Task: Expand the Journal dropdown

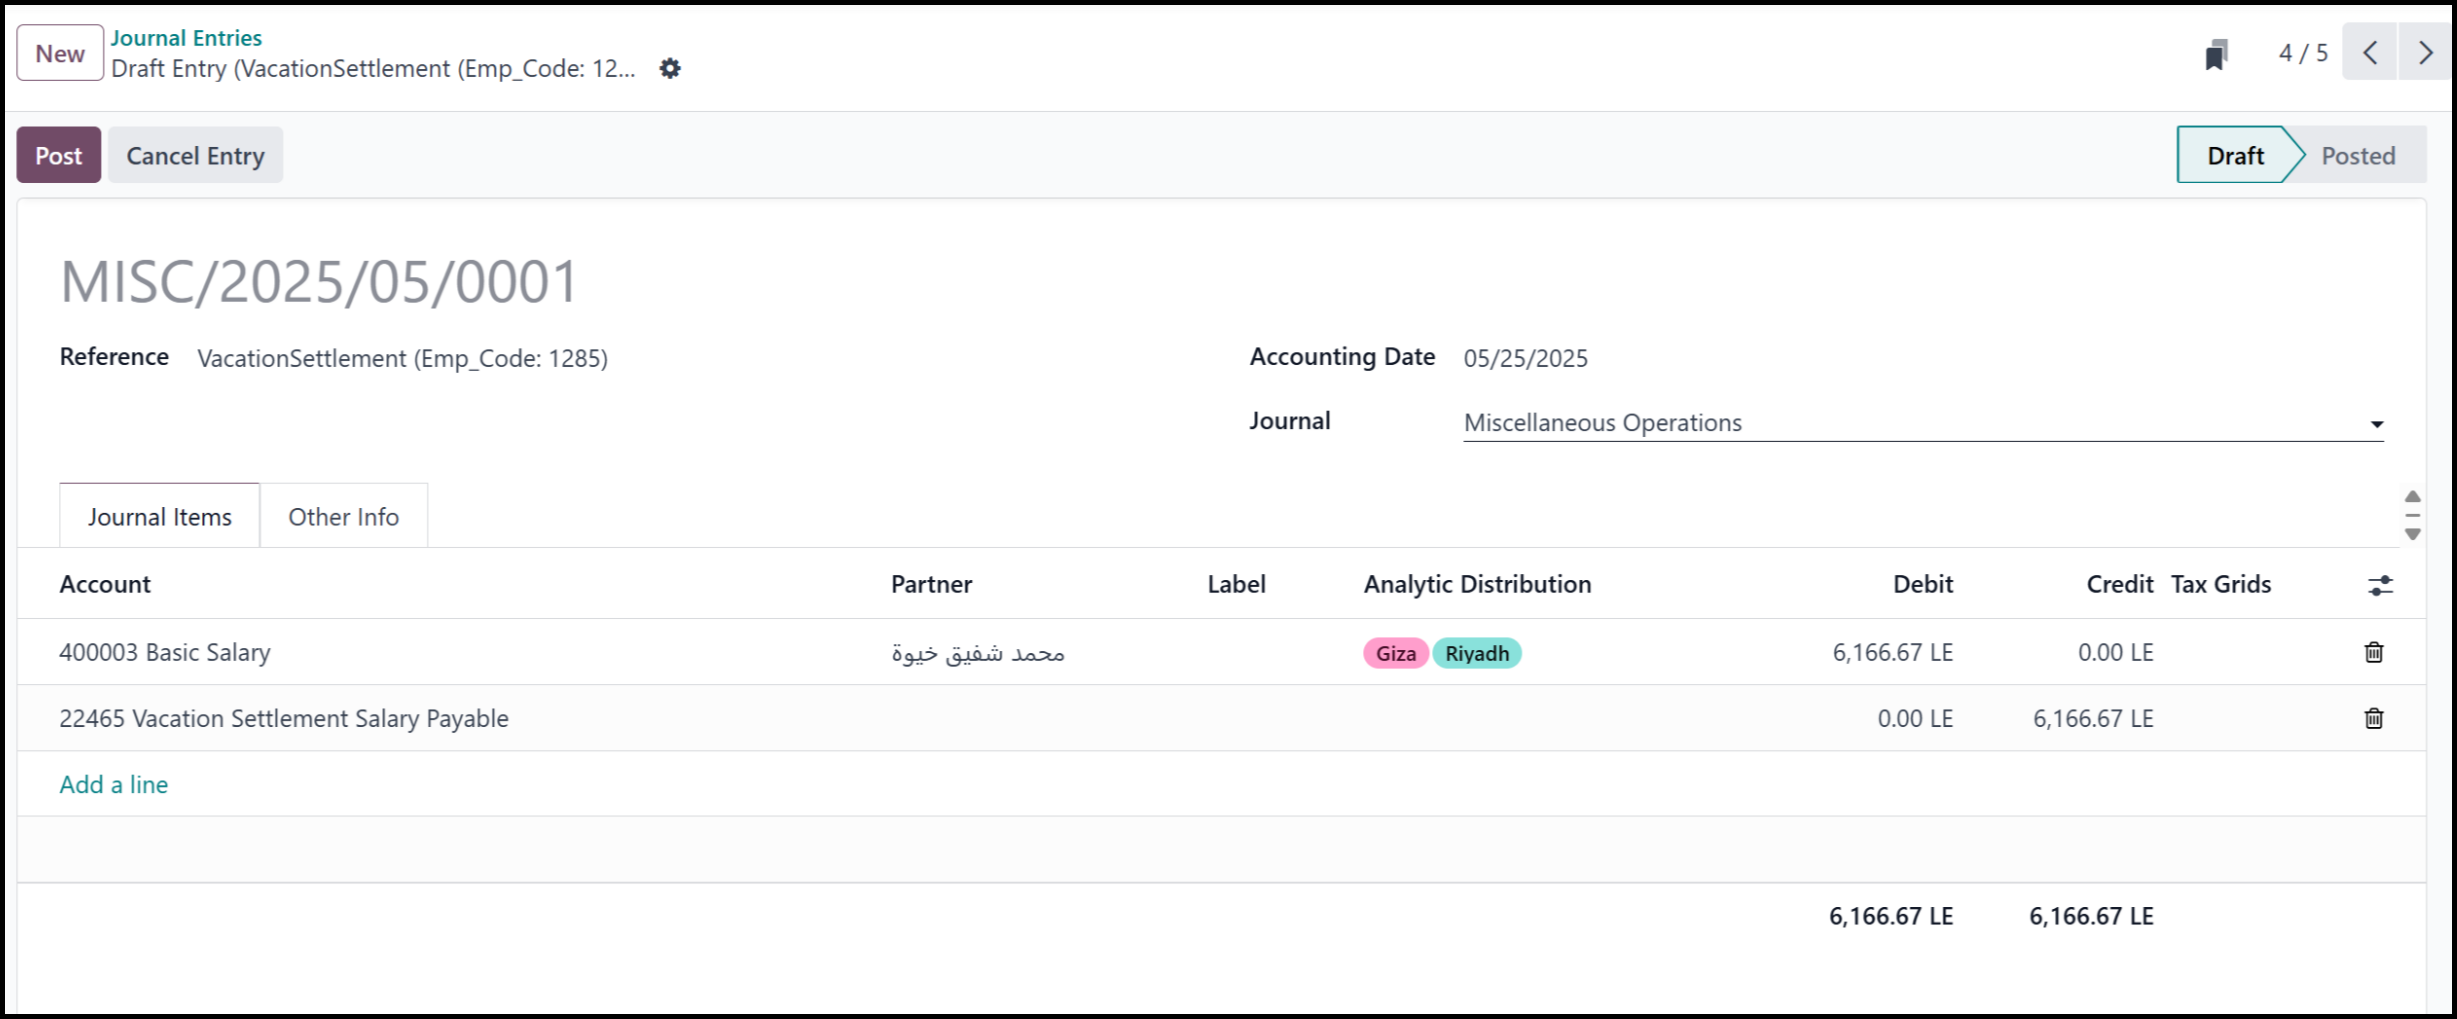Action: (2377, 424)
